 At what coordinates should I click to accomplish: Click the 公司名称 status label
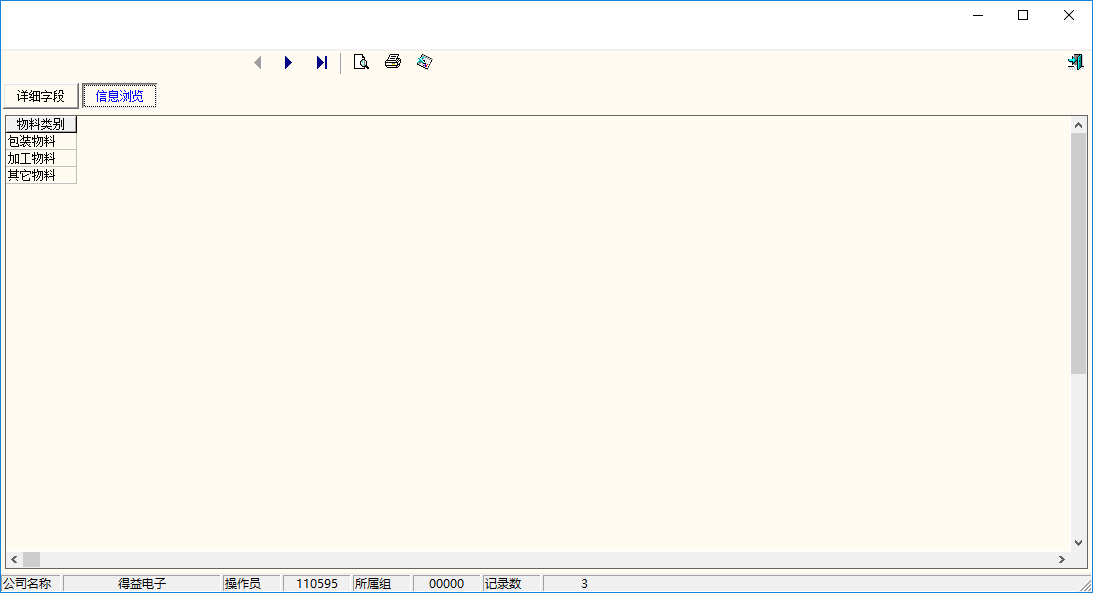click(x=28, y=584)
